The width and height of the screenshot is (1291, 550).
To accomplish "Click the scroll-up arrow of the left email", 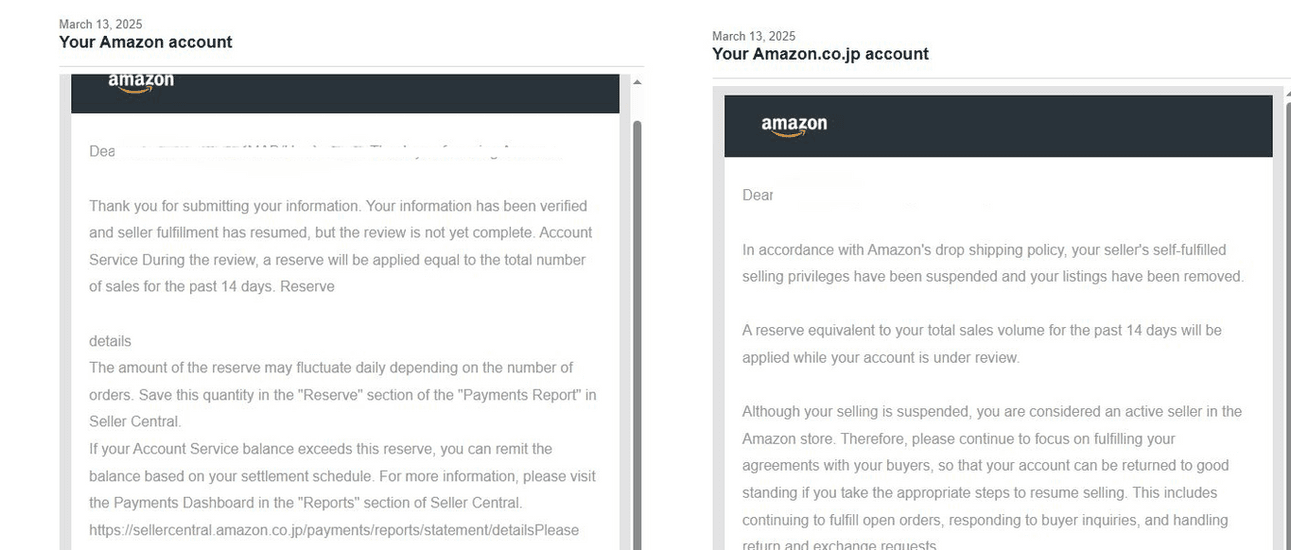I will coord(636,82).
